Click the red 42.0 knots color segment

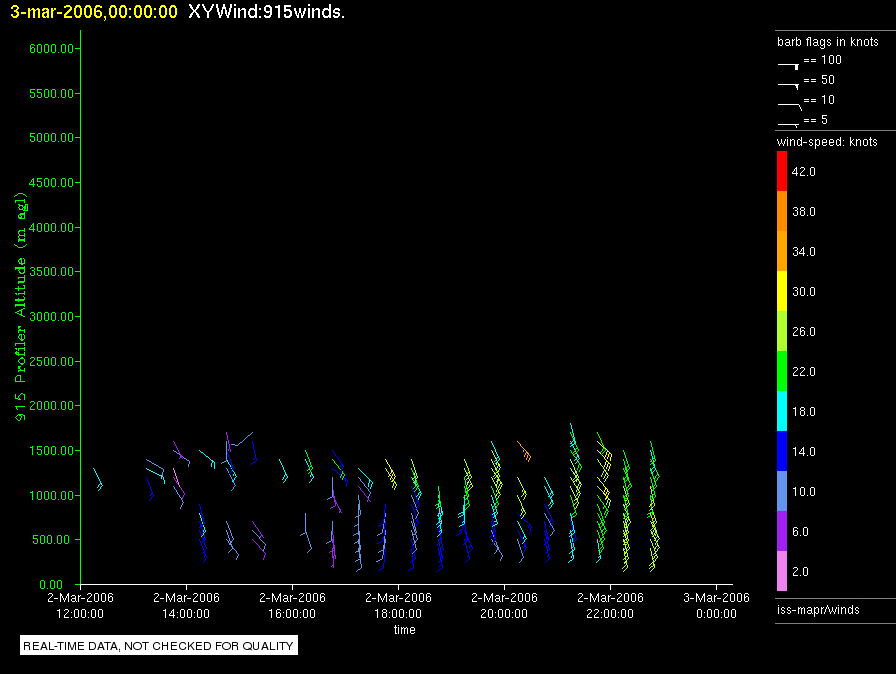[x=782, y=171]
